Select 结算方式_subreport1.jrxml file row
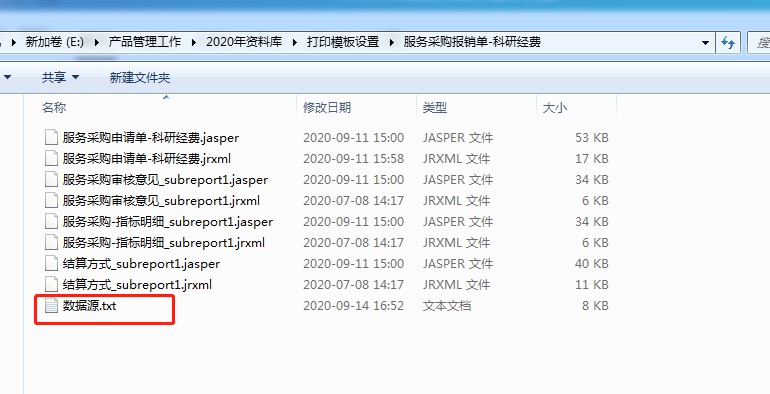Image resolution: width=770 pixels, height=394 pixels. click(327, 284)
